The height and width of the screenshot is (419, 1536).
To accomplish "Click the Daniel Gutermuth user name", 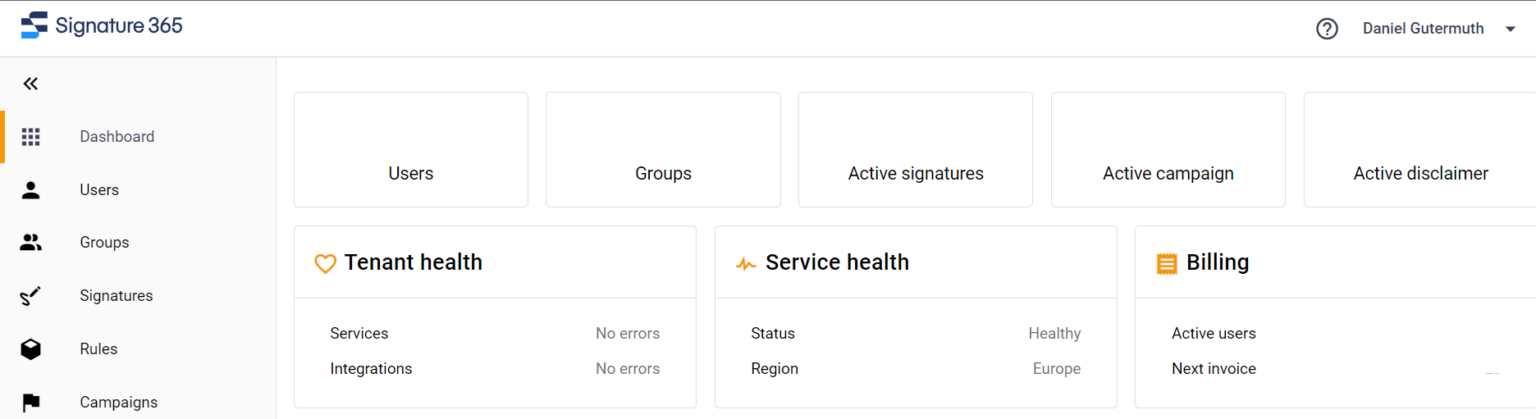I will tap(1423, 29).
